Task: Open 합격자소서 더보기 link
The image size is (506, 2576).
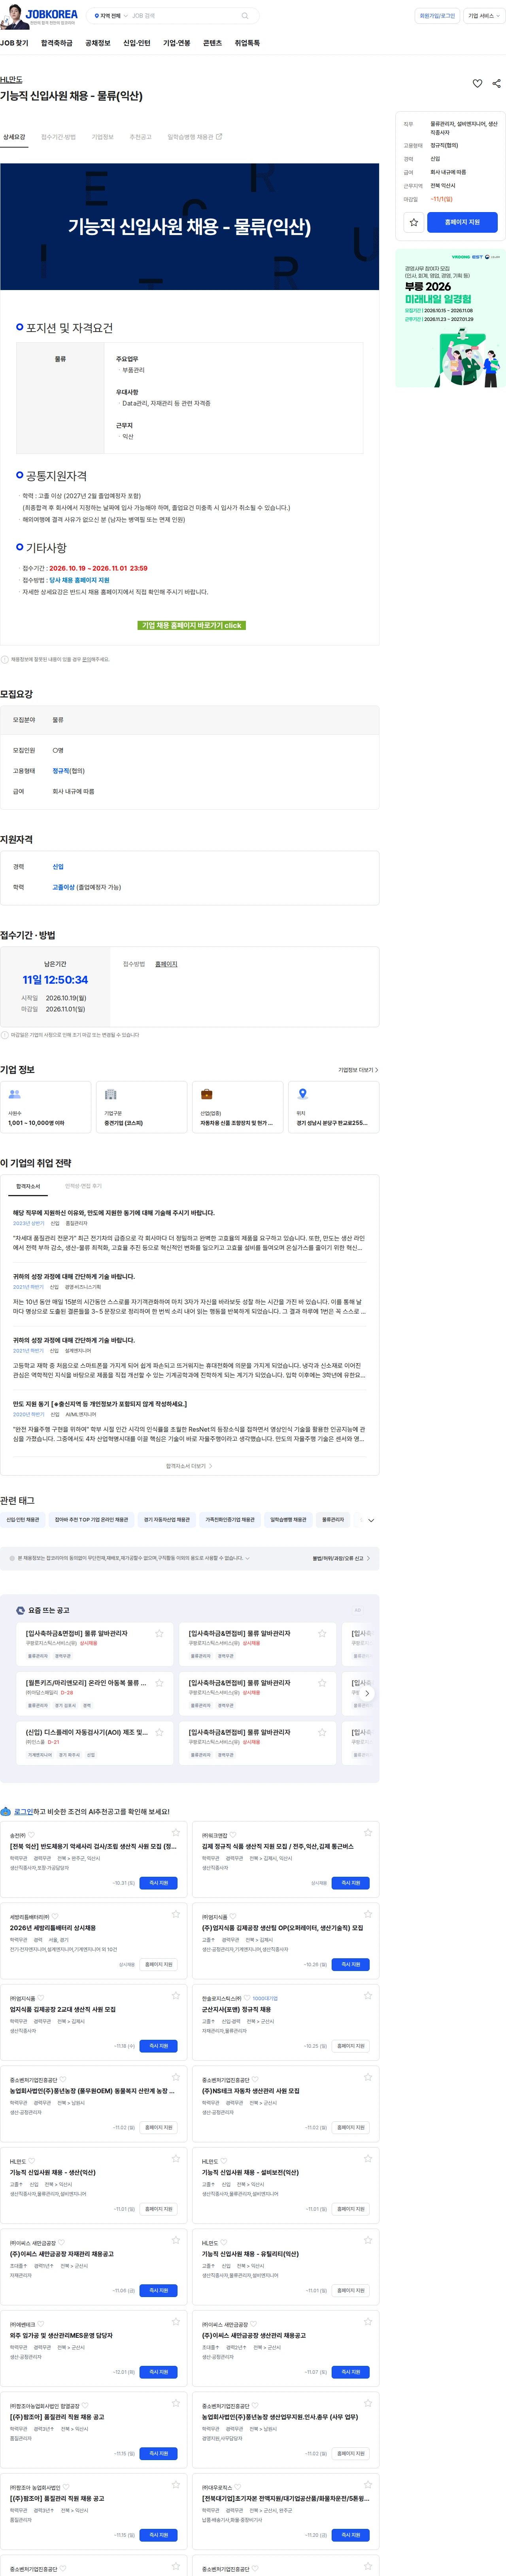Action: click(x=189, y=1466)
